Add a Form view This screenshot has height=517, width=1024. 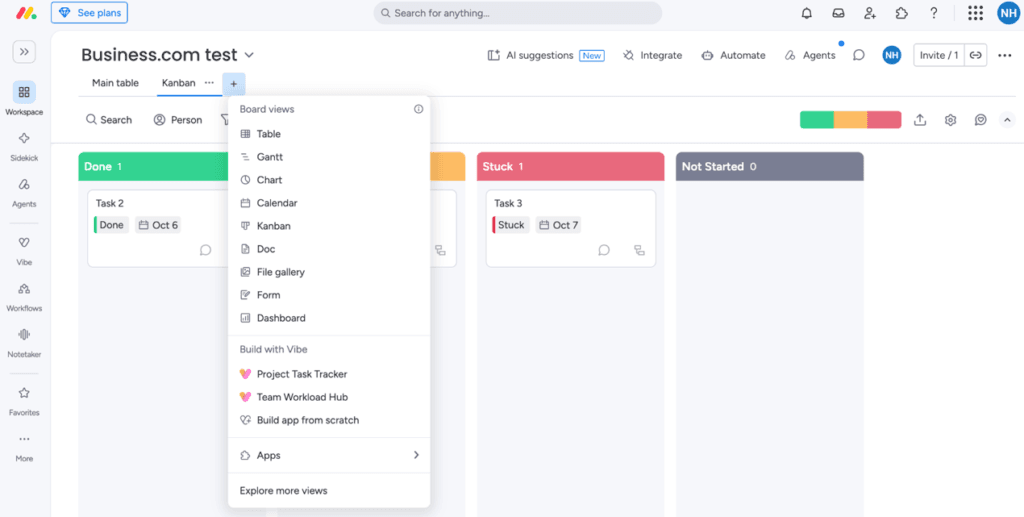tap(328, 295)
